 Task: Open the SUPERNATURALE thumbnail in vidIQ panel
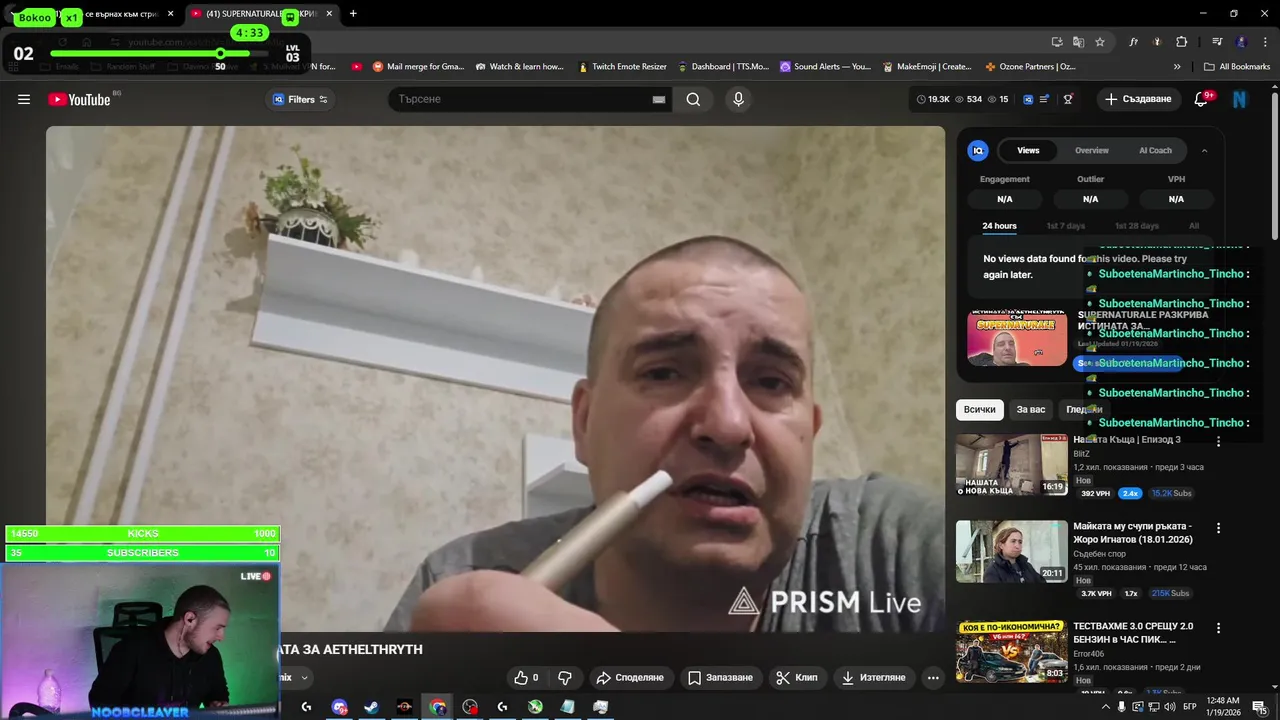1017,339
